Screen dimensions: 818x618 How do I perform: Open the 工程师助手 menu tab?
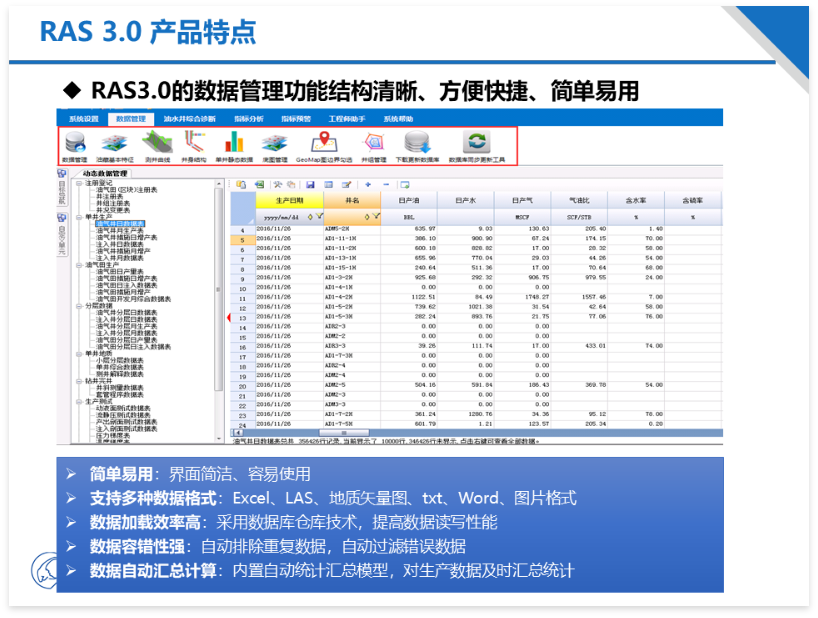click(x=347, y=119)
